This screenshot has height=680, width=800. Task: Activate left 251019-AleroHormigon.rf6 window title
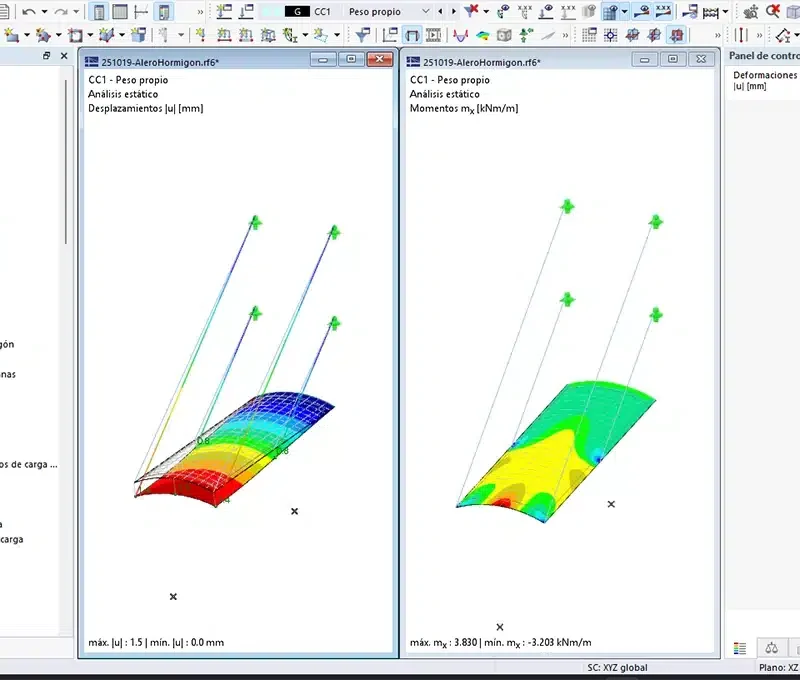point(160,62)
